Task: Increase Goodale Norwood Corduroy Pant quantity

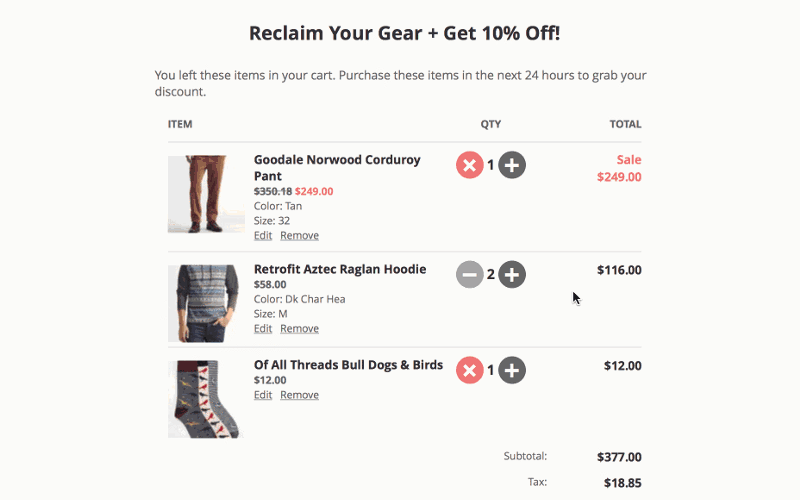Action: coord(512,165)
